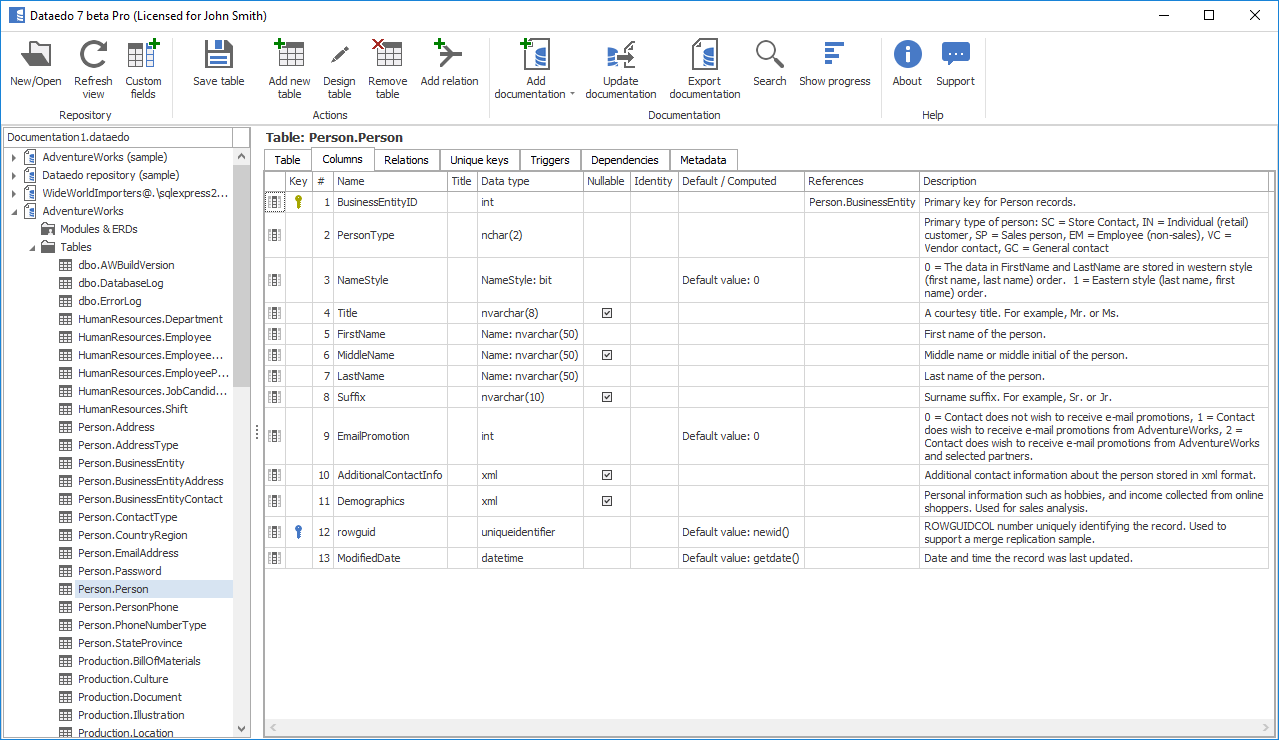The width and height of the screenshot is (1279, 740).
Task: Open Custom fields from the toolbar
Action: tap(143, 56)
